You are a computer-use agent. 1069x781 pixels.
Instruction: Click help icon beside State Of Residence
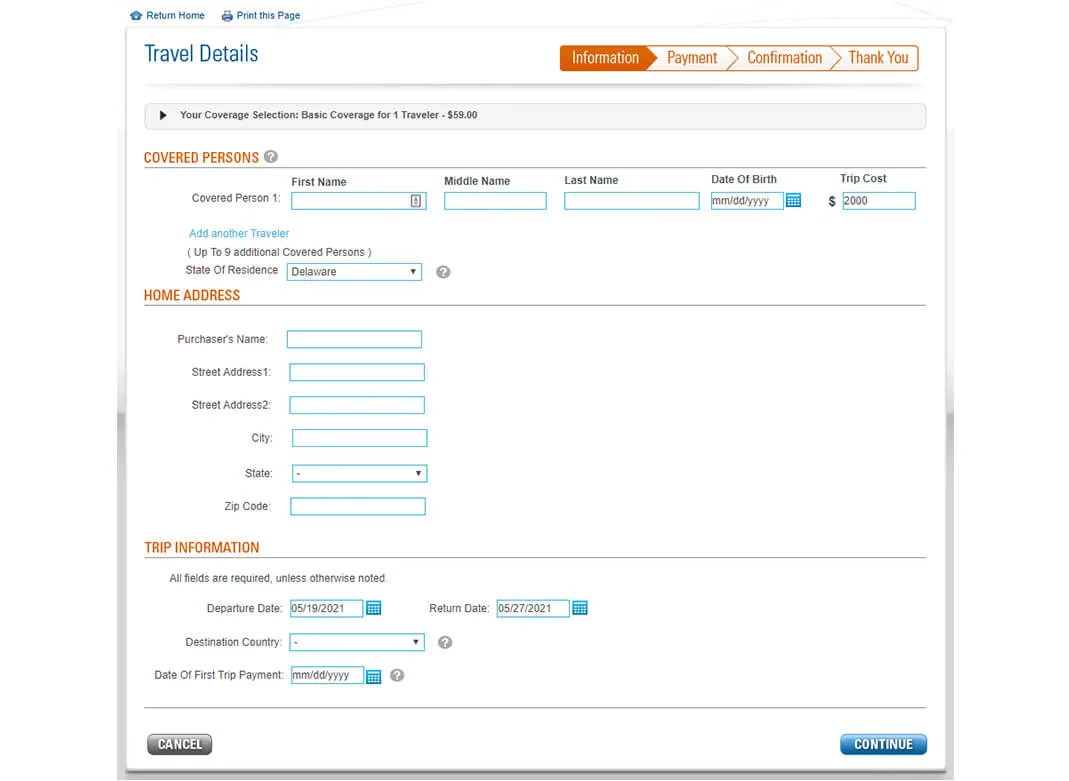(x=443, y=272)
